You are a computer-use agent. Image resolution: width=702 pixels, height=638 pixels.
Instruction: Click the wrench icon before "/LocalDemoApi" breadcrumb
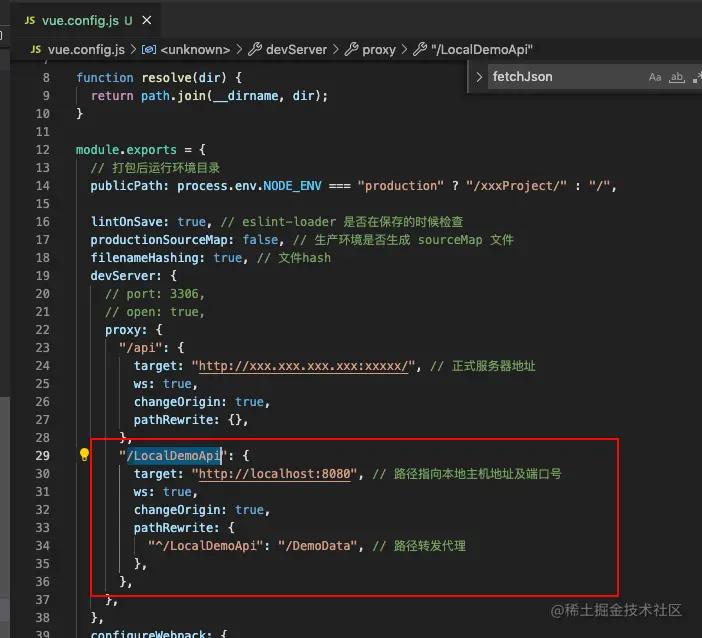click(420, 49)
